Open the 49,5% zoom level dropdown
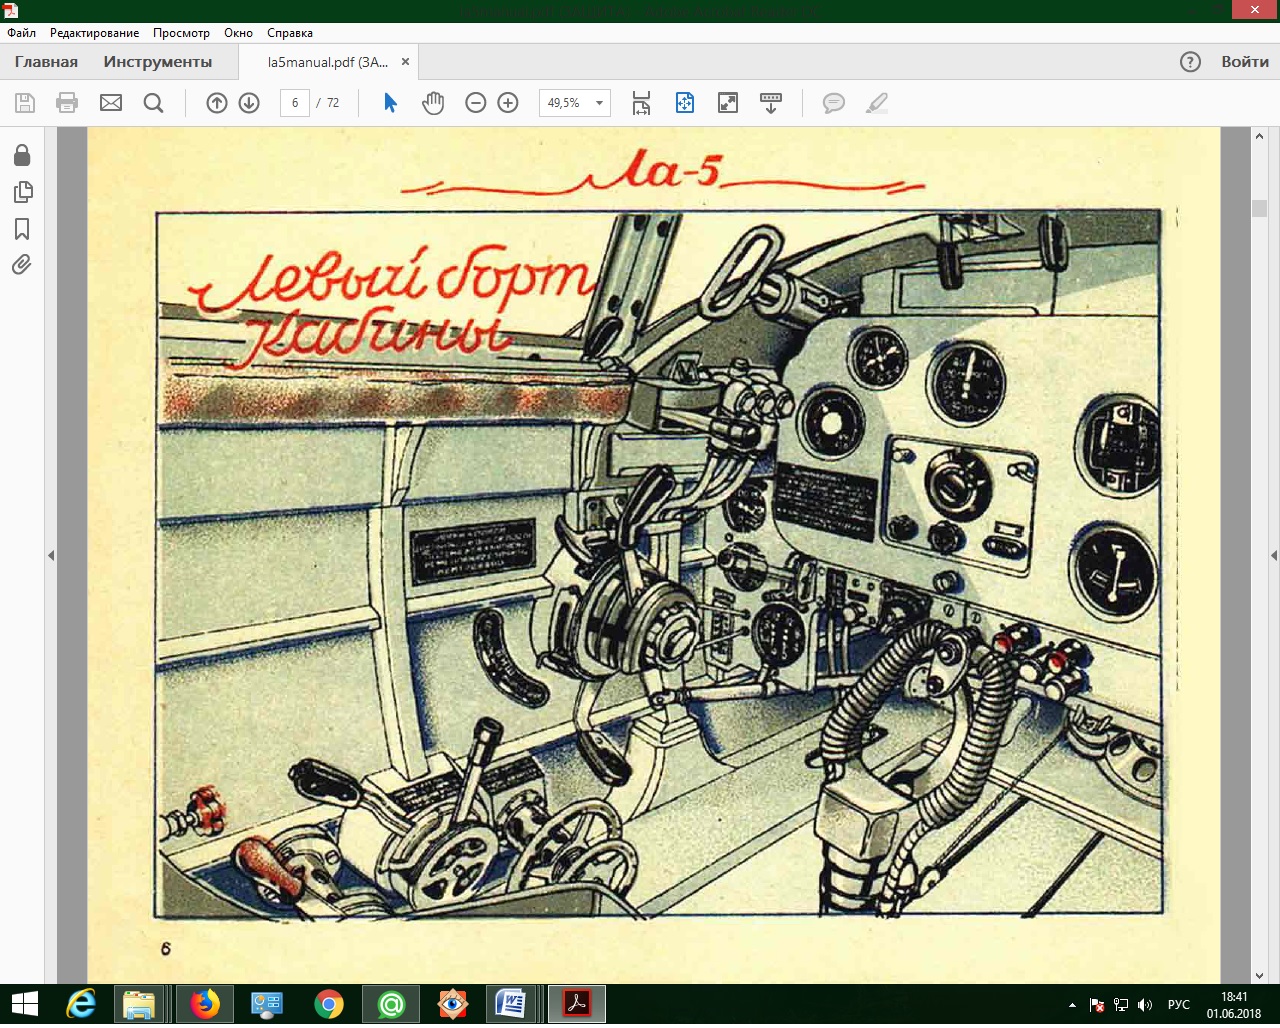1280x1028 pixels. pyautogui.click(x=599, y=103)
